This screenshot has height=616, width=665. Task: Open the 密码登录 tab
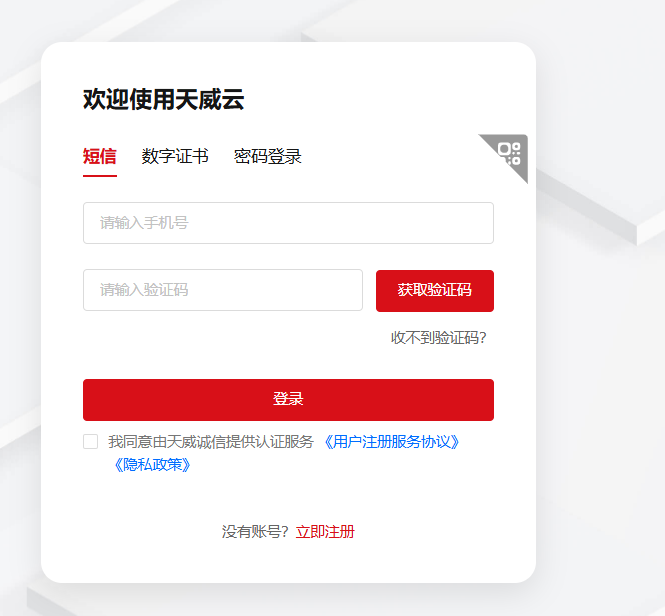point(268,156)
